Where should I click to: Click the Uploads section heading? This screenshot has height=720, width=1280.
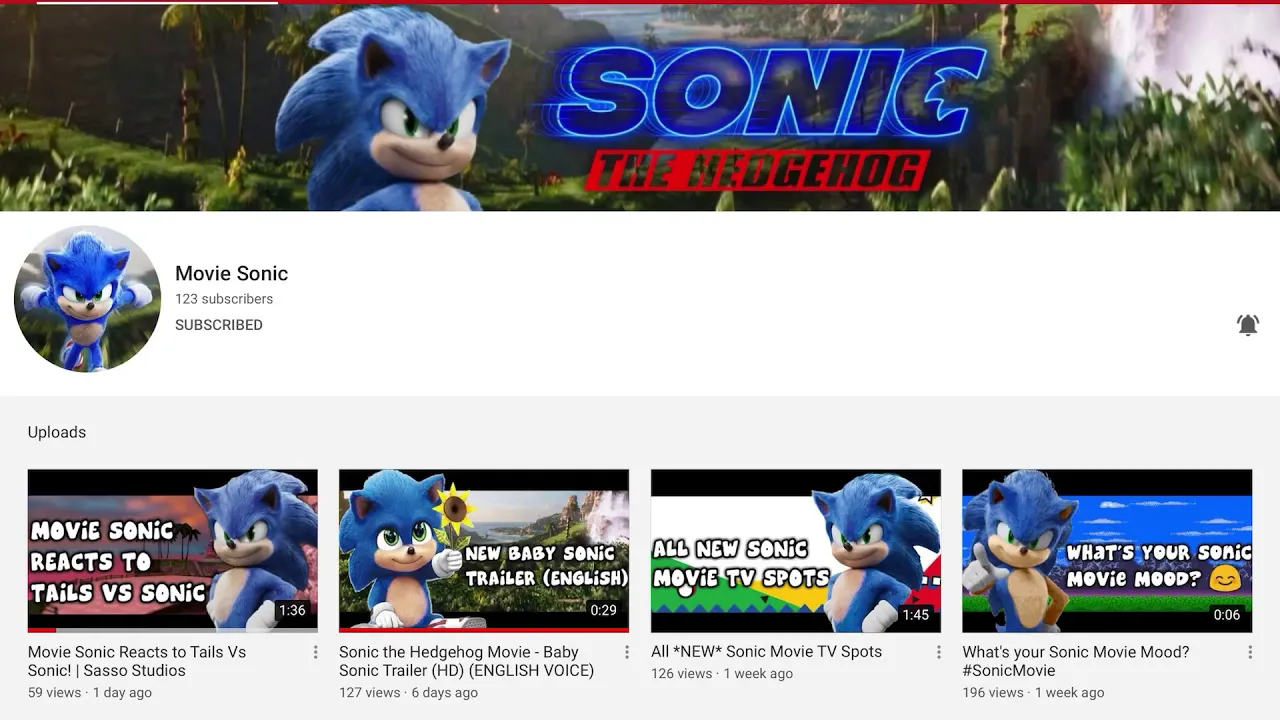pos(57,432)
